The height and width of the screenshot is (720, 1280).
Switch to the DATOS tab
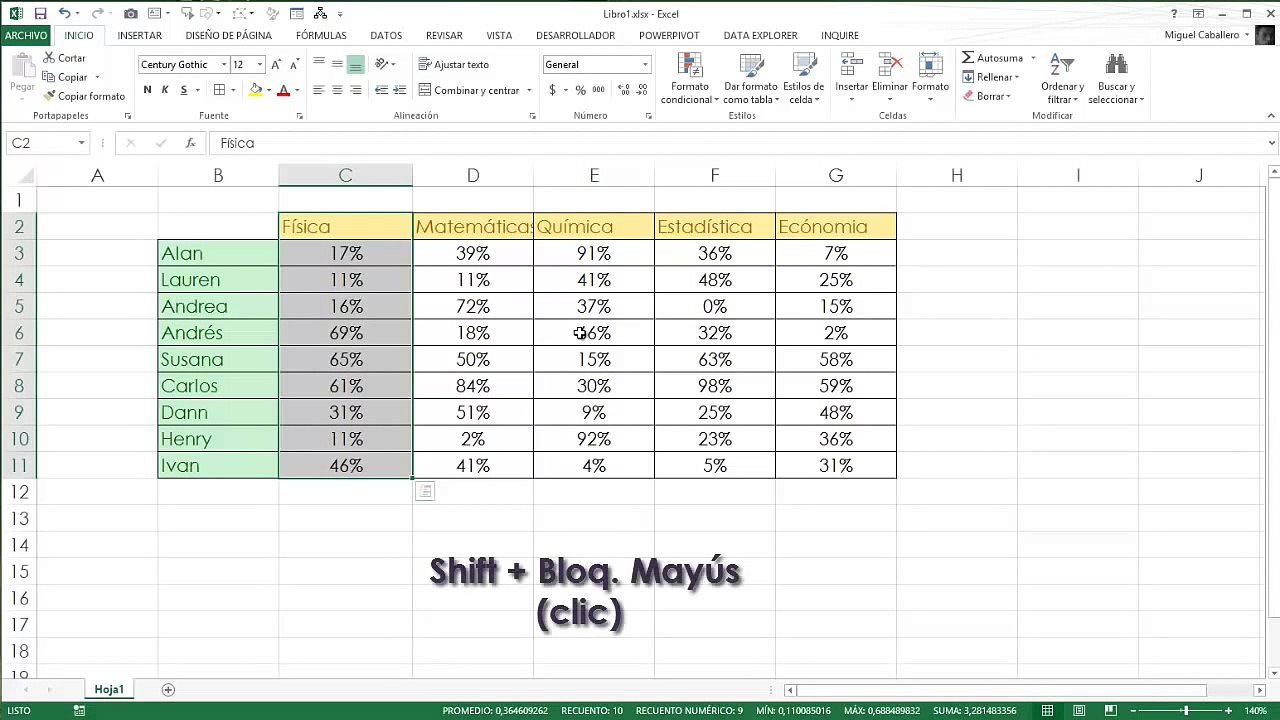386,35
